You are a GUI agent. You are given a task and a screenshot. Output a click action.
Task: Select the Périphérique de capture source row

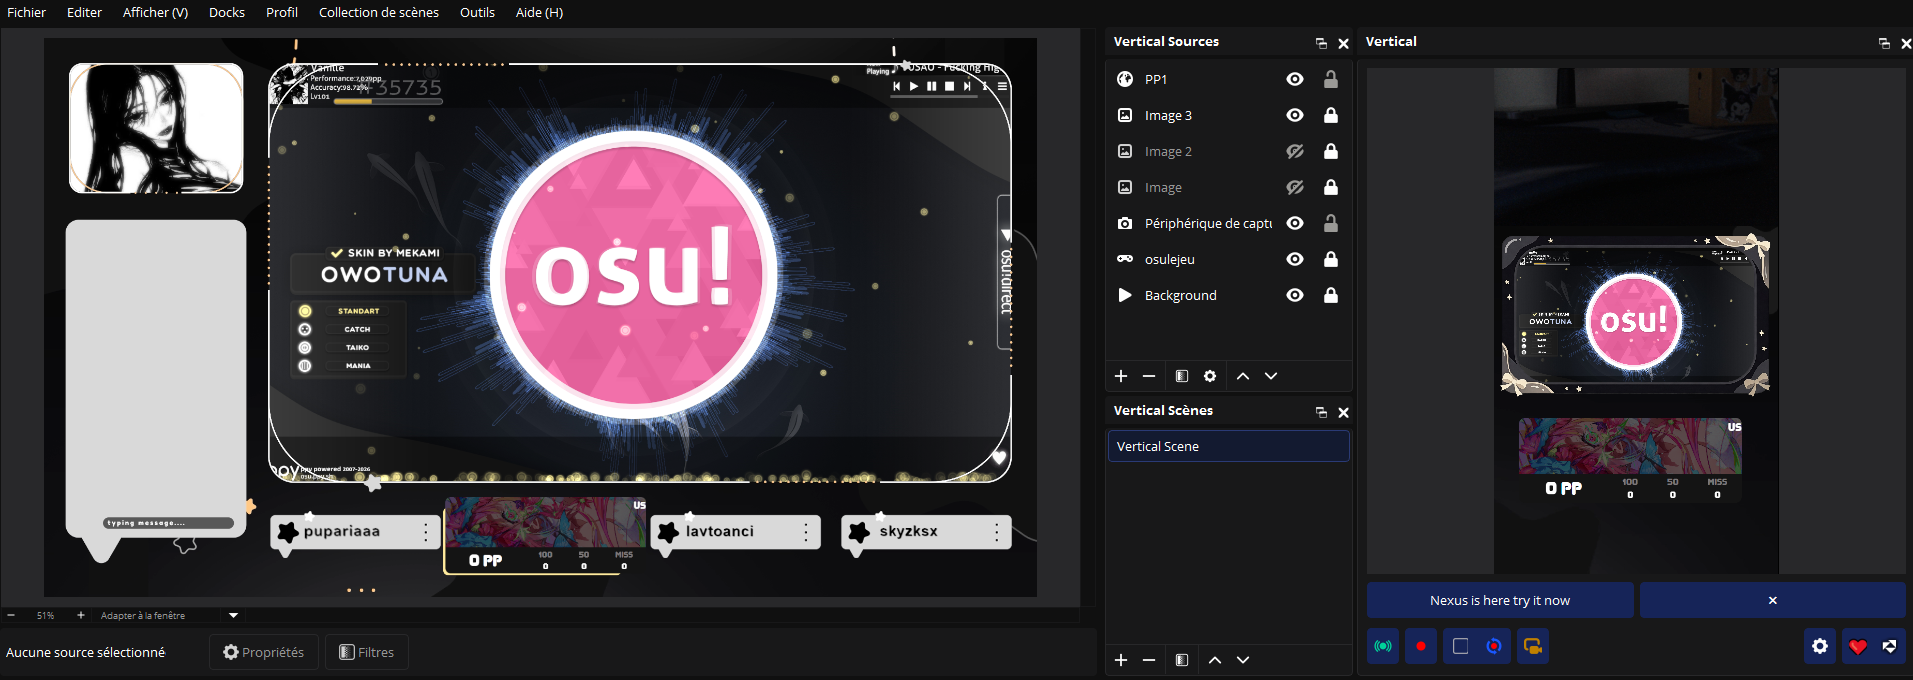click(1228, 223)
